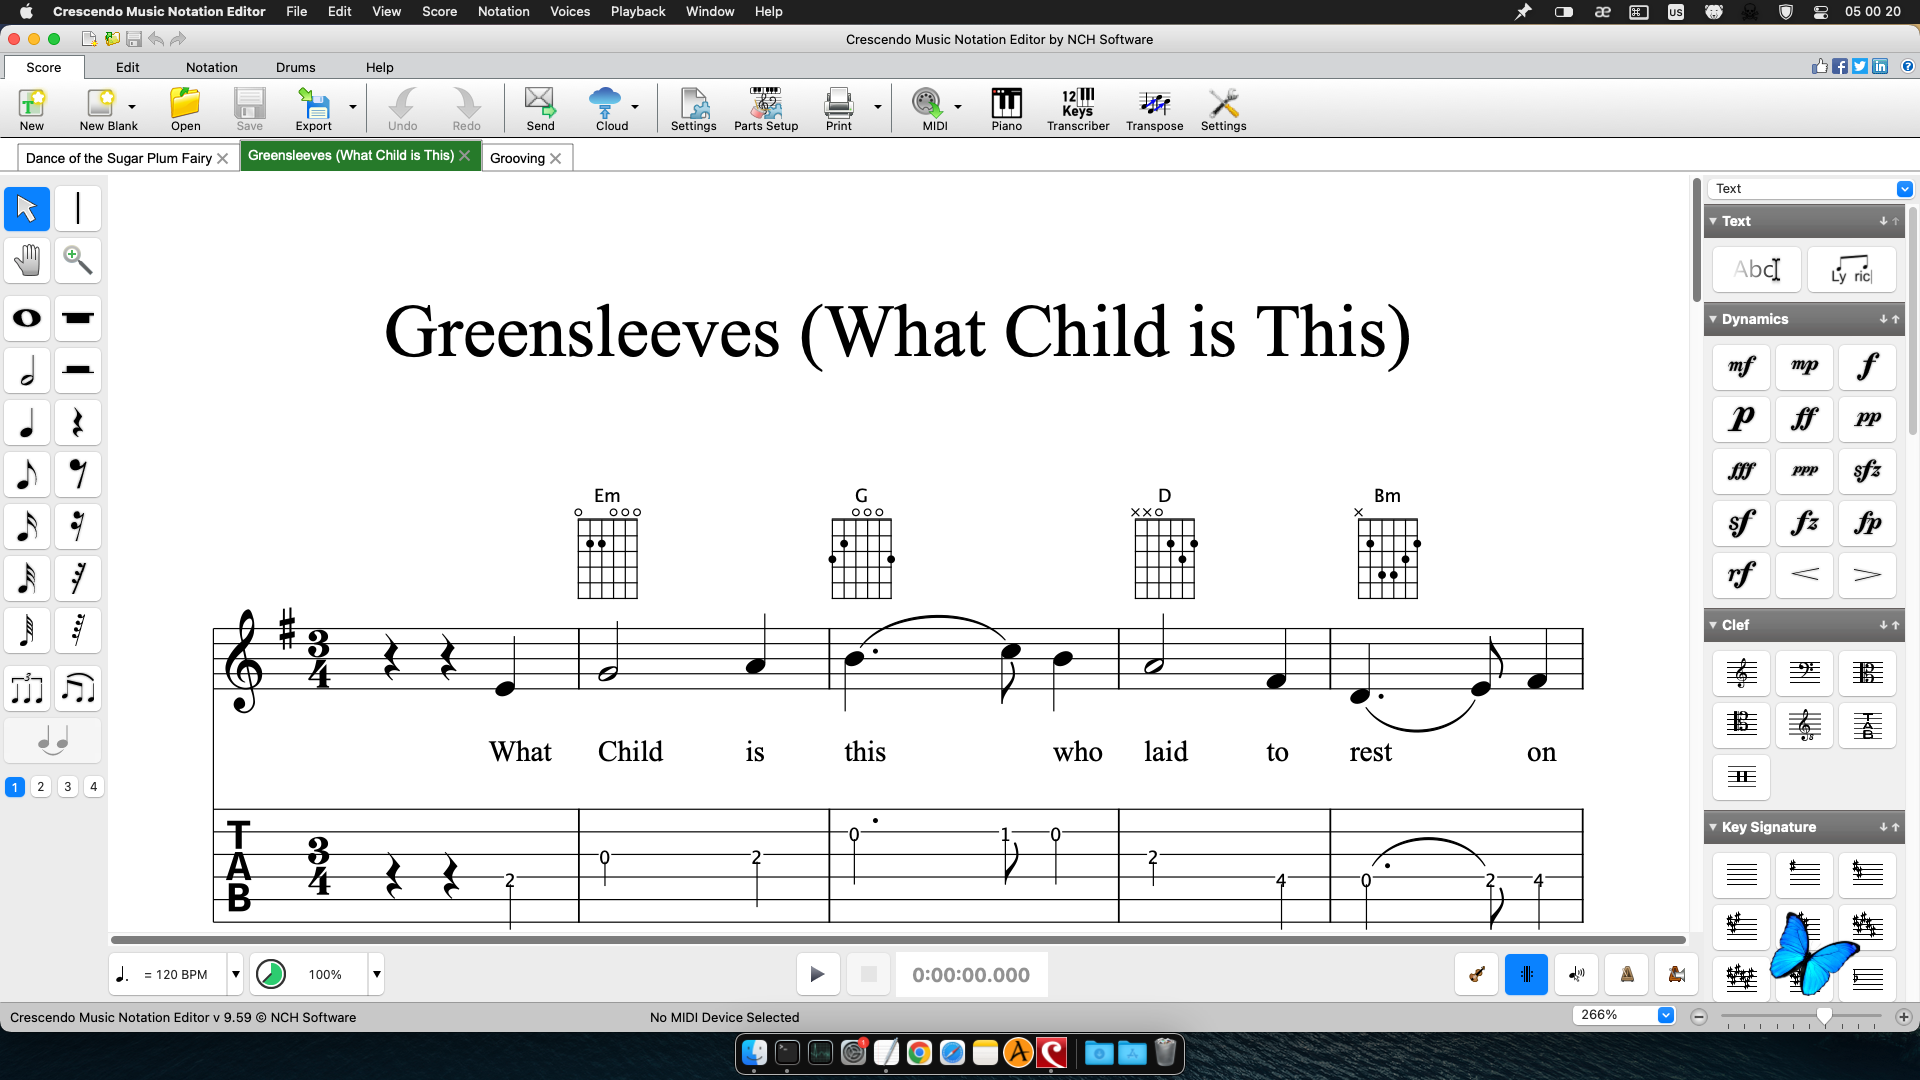Image resolution: width=1920 pixels, height=1080 pixels.
Task: Select the hand pan tool
Action: click(x=27, y=261)
